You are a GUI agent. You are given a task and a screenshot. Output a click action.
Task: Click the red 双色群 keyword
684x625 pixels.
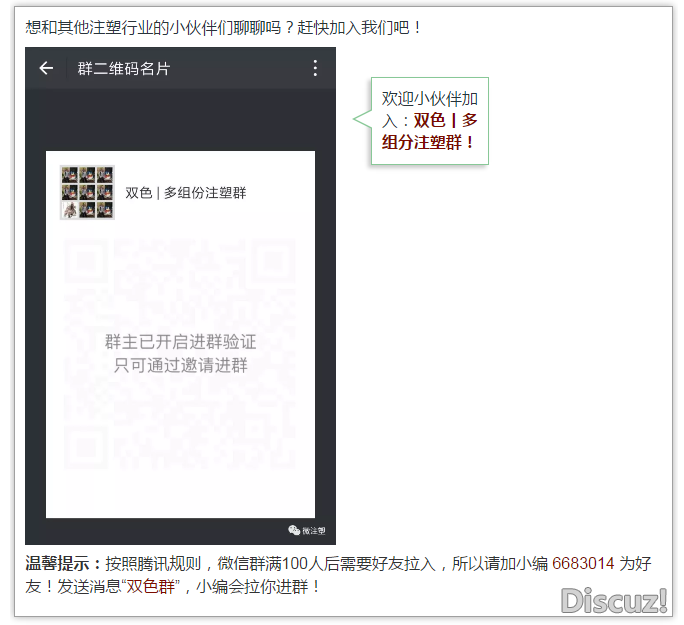151,586
